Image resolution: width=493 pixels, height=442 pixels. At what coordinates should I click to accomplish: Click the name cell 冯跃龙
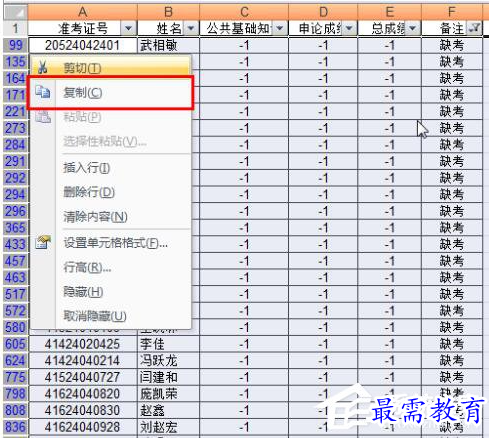coord(168,361)
